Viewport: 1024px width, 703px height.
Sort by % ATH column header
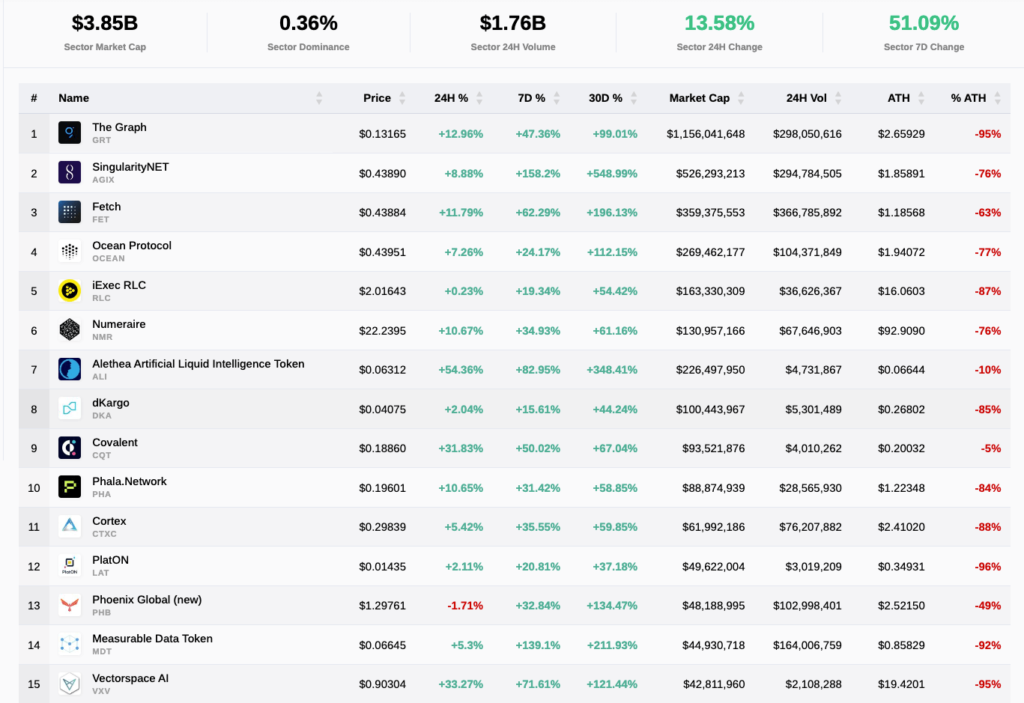coord(968,98)
